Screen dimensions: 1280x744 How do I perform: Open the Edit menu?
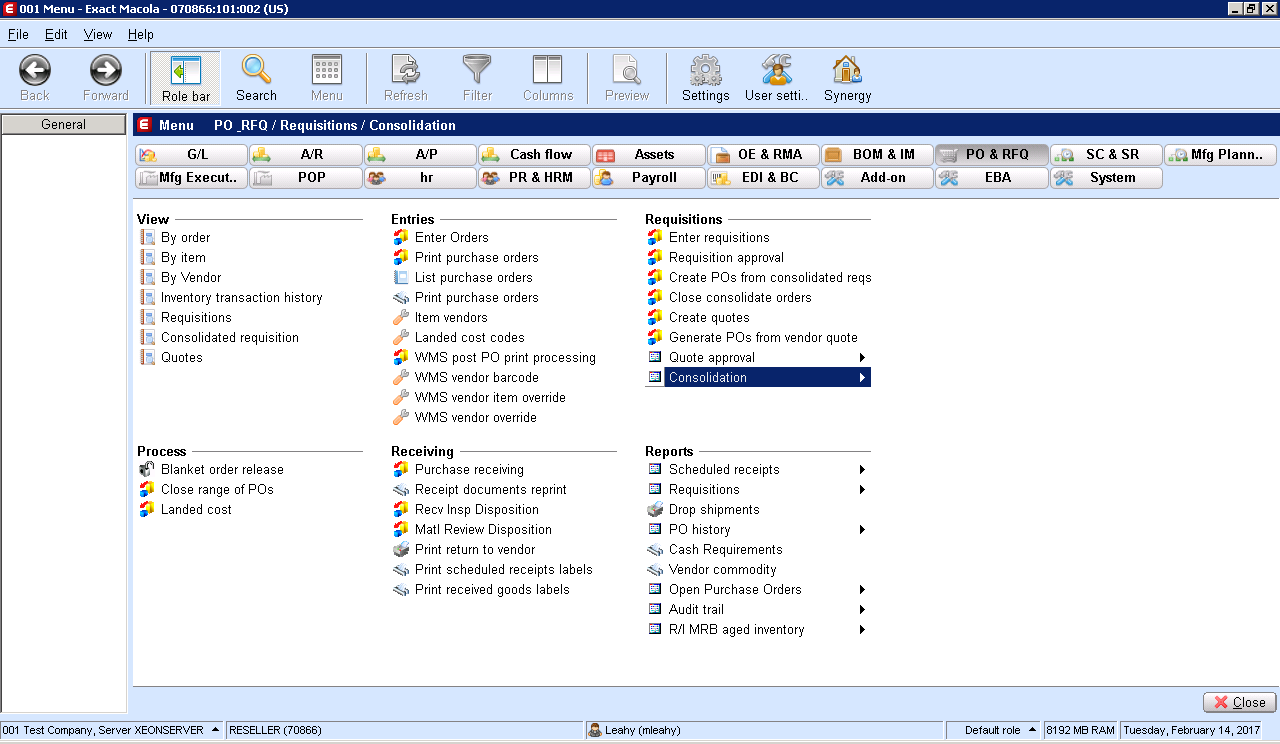[x=56, y=34]
